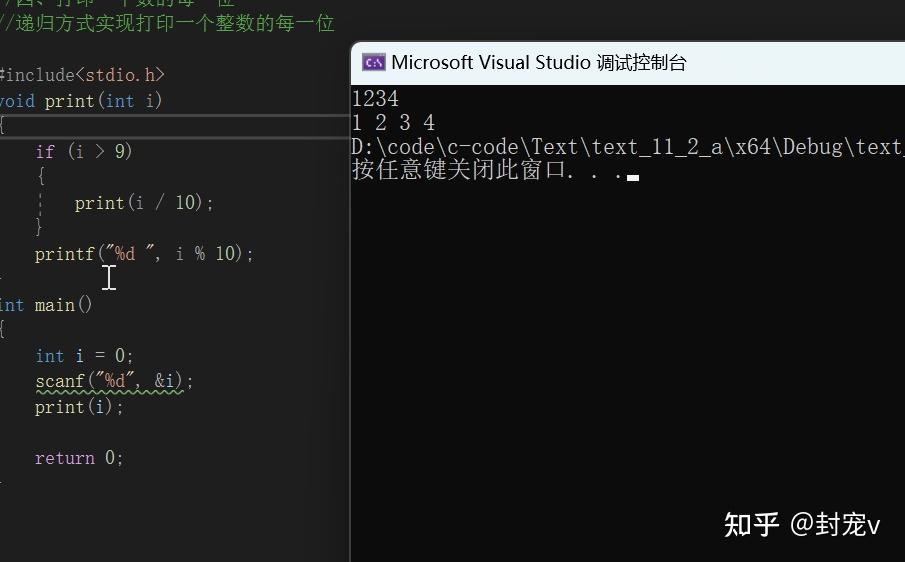Click the "if (i > 9)" statement
Viewport: 905px width, 562px height.
[x=84, y=151]
